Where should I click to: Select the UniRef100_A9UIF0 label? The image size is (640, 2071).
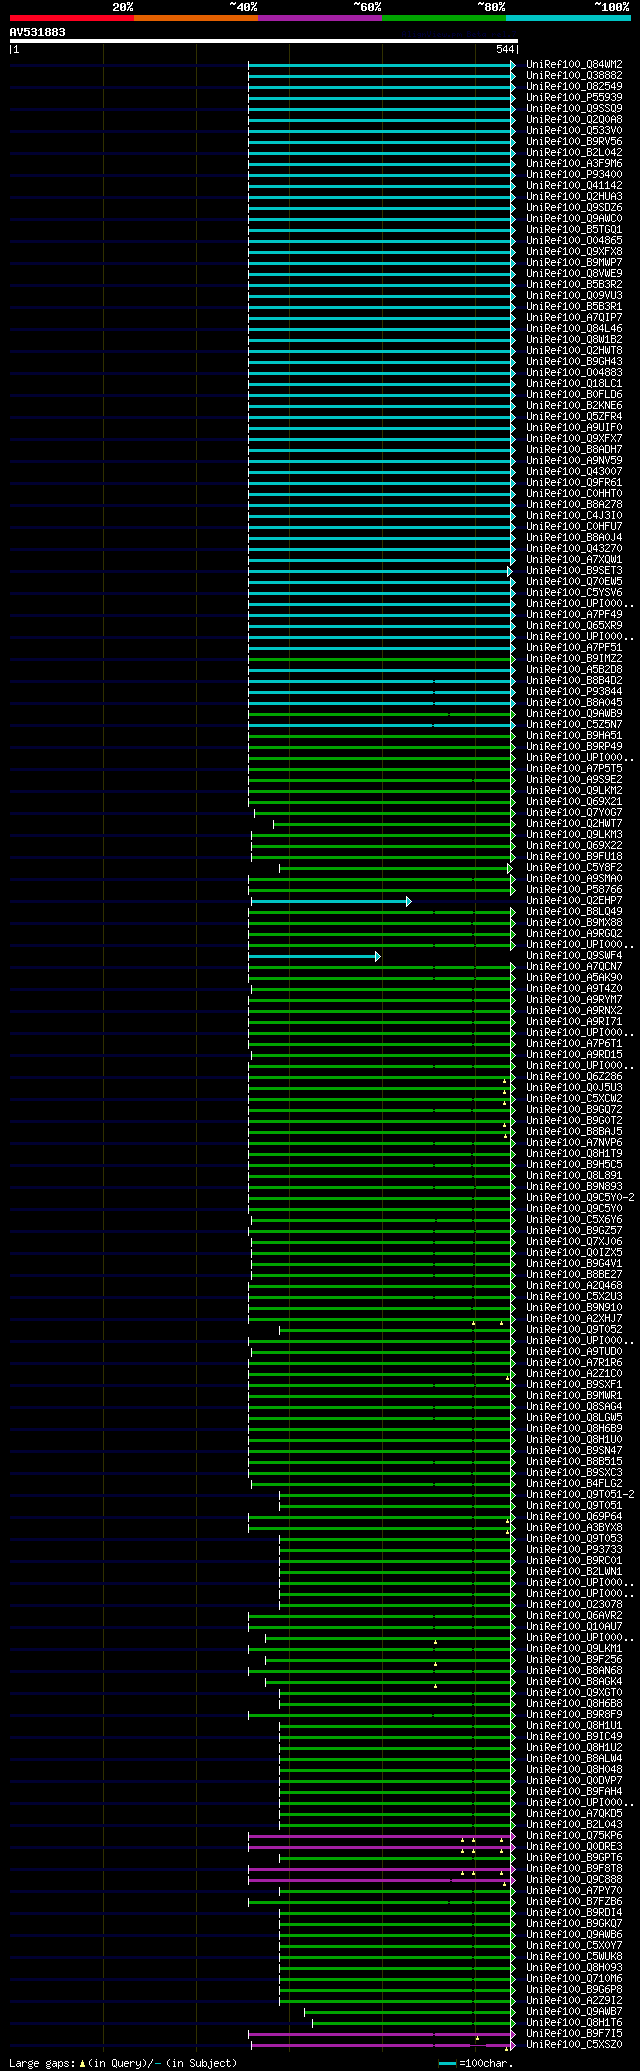tap(574, 428)
